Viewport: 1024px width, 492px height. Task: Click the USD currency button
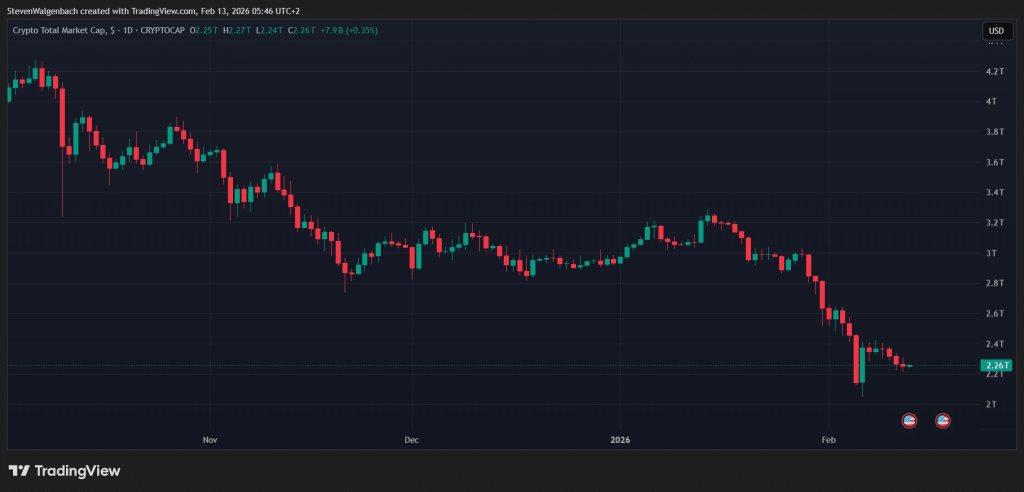996,31
